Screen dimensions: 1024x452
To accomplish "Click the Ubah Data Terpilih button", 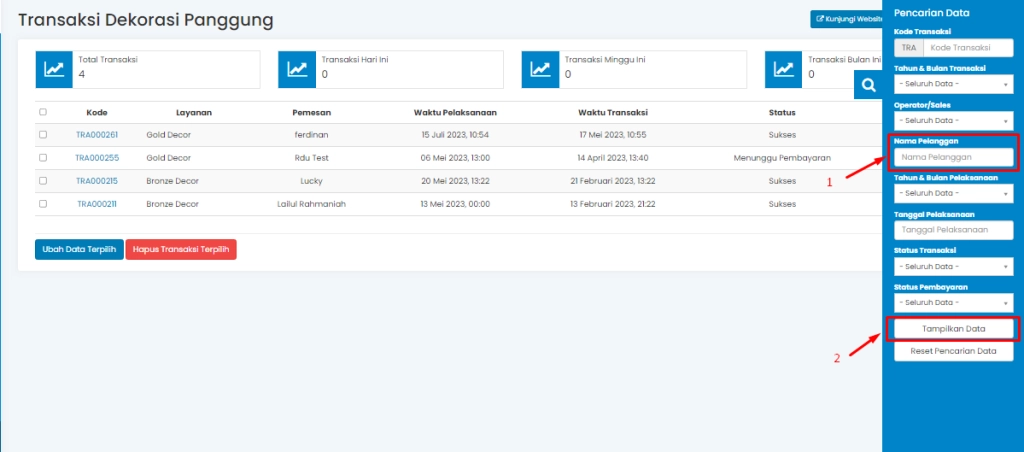I will pyautogui.click(x=79, y=249).
